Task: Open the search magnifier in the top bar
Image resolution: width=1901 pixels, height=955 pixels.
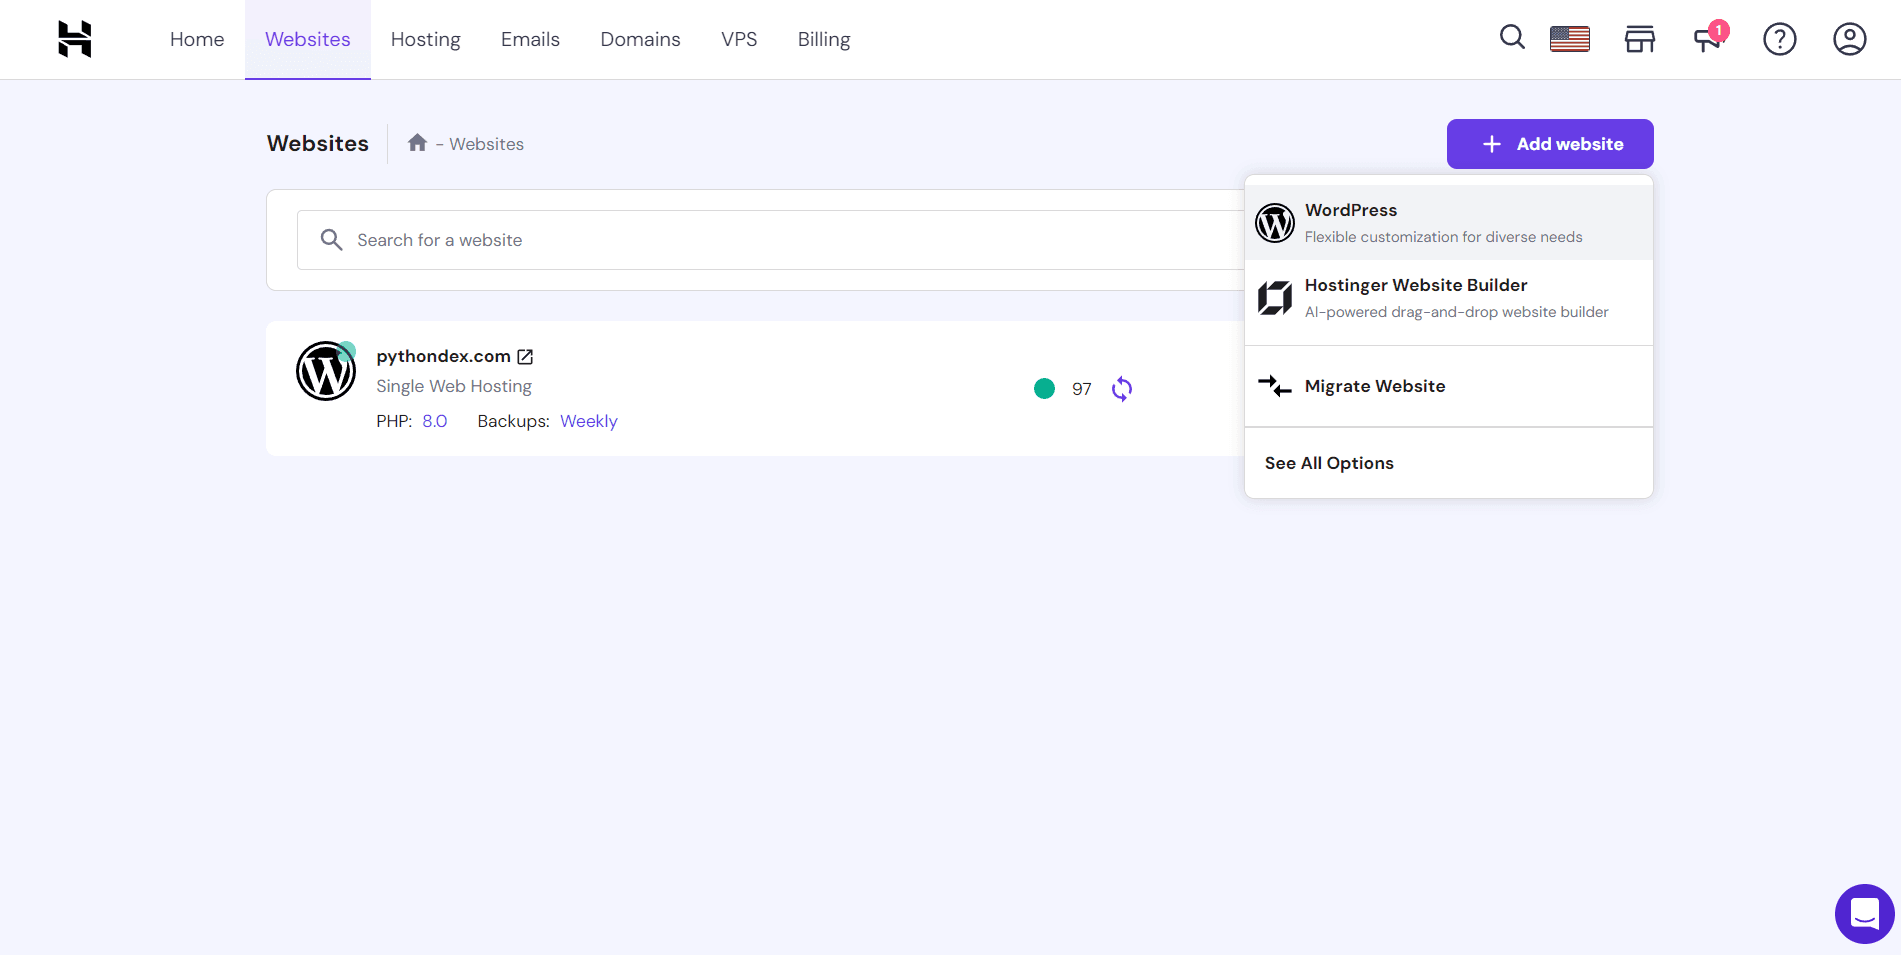Action: [1512, 38]
